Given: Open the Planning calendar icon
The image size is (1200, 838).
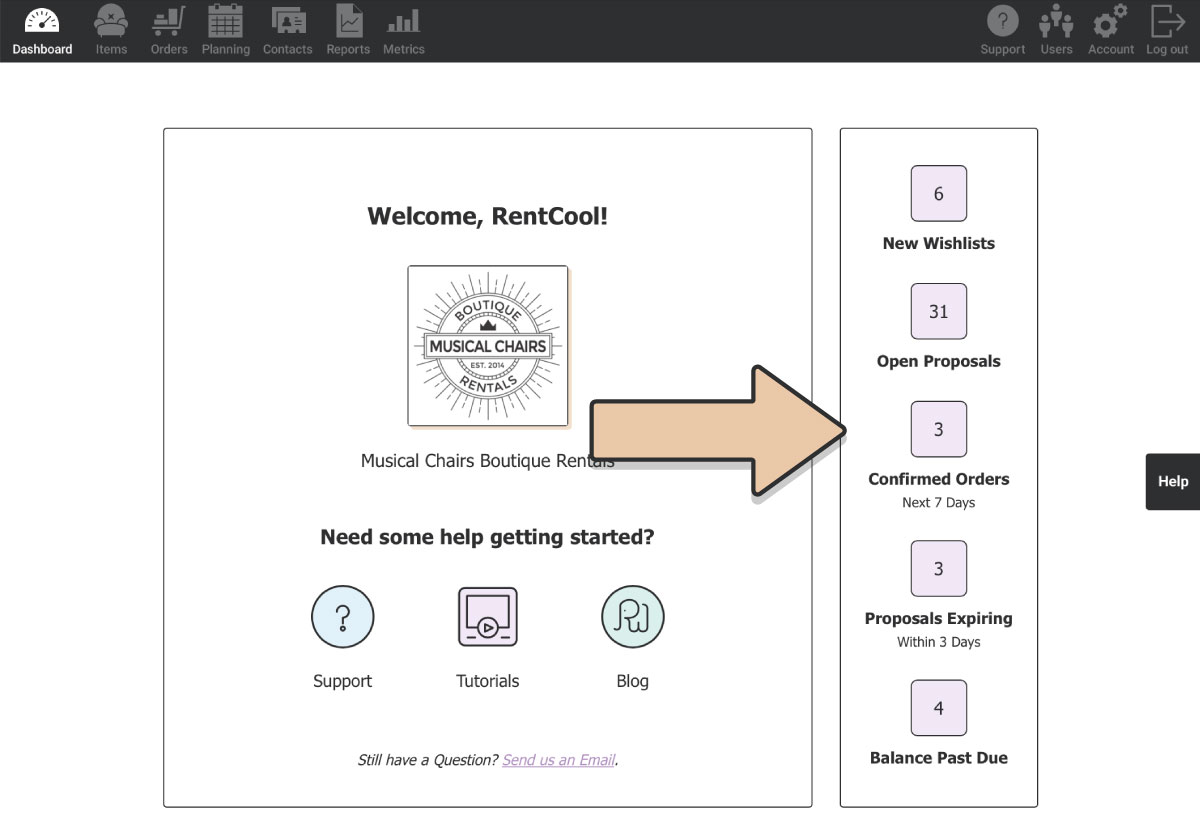Looking at the screenshot, I should click(225, 20).
